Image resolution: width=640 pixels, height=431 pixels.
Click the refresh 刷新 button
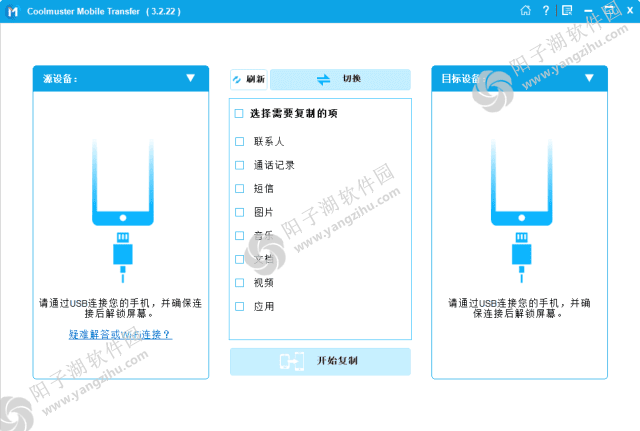pos(249,79)
